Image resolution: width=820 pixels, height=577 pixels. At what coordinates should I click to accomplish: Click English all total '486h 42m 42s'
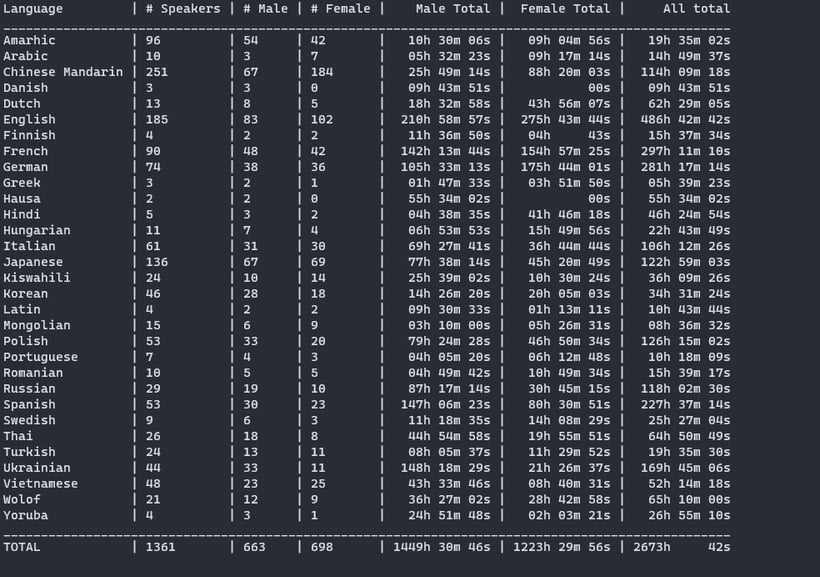click(x=686, y=119)
